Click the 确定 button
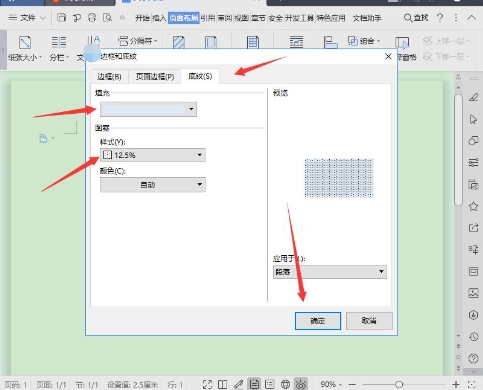 (318, 321)
